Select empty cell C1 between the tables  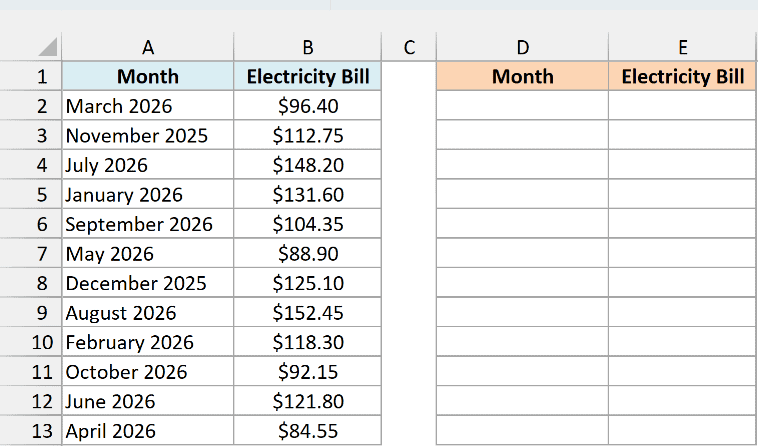(x=409, y=76)
